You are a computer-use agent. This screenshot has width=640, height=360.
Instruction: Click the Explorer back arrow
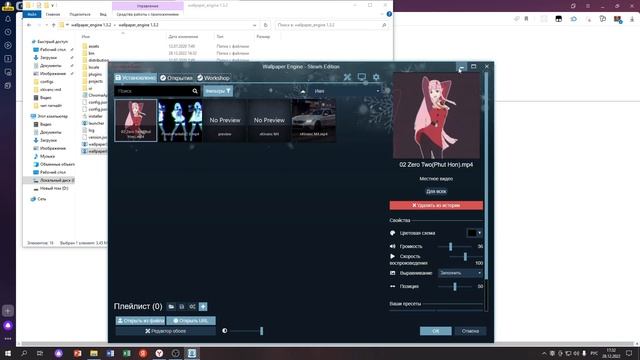29,25
